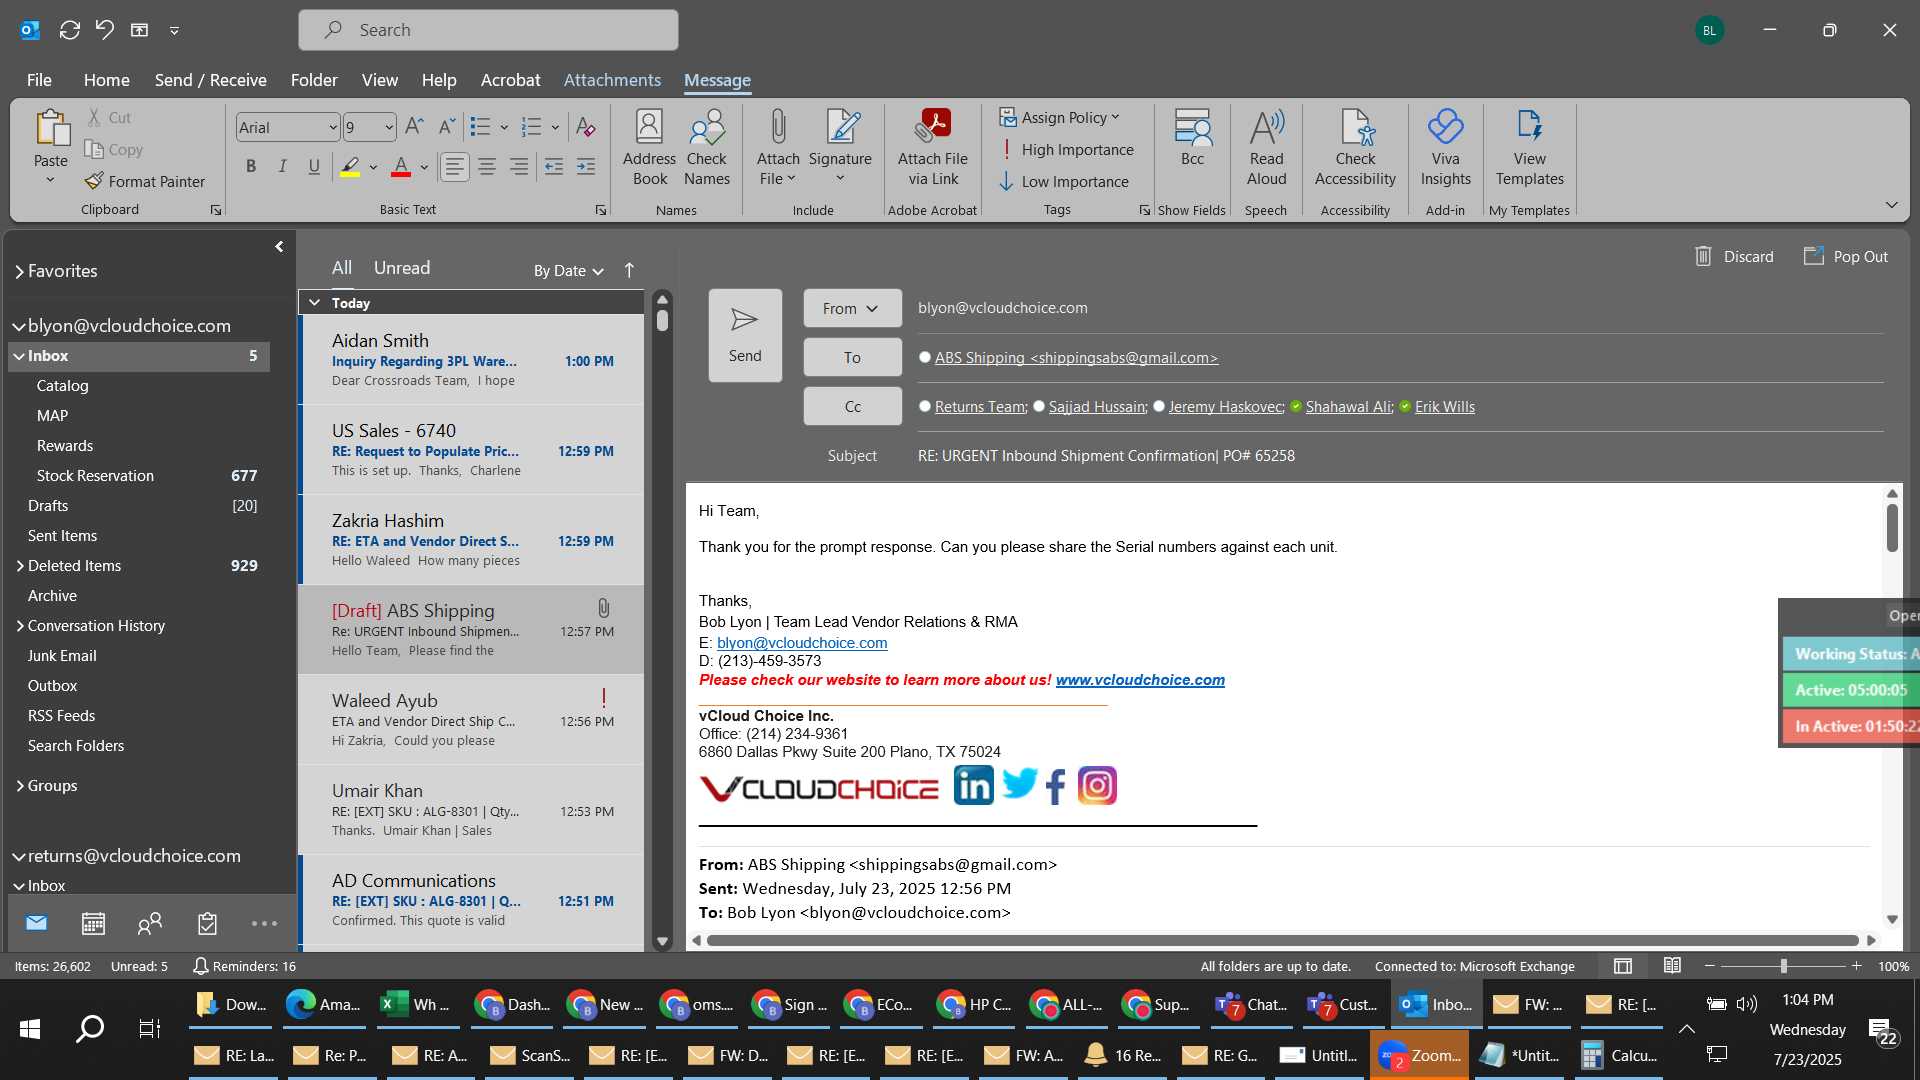
Task: Toggle Bold formatting
Action: [251, 167]
